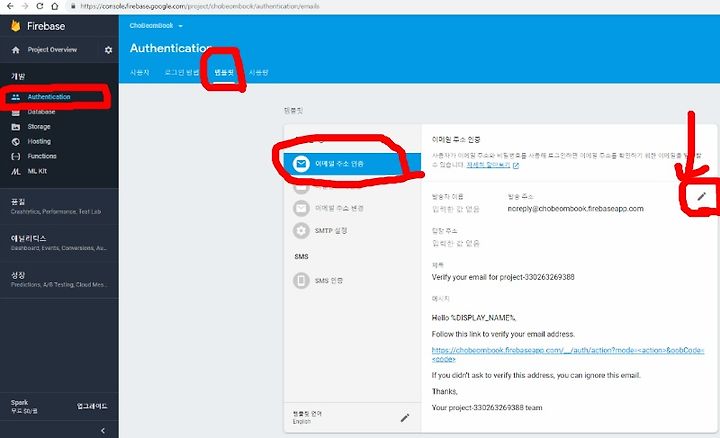
Task: Click the Firebase console URL field
Action: [x=200, y=6]
